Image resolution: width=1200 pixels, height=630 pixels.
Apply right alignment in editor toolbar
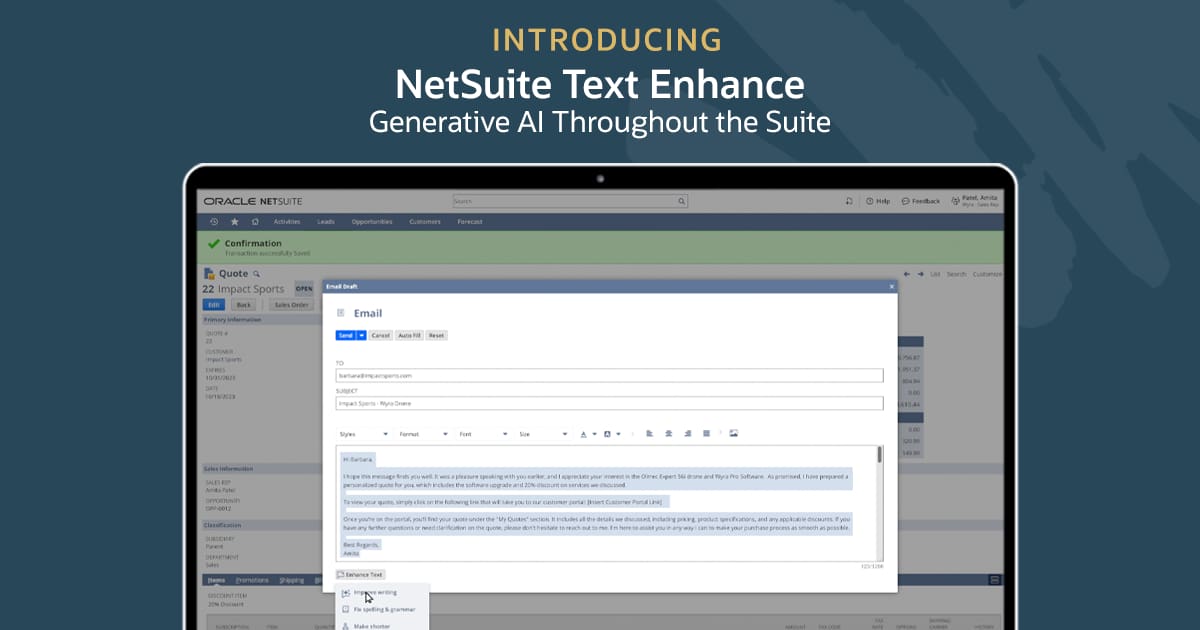click(x=687, y=434)
